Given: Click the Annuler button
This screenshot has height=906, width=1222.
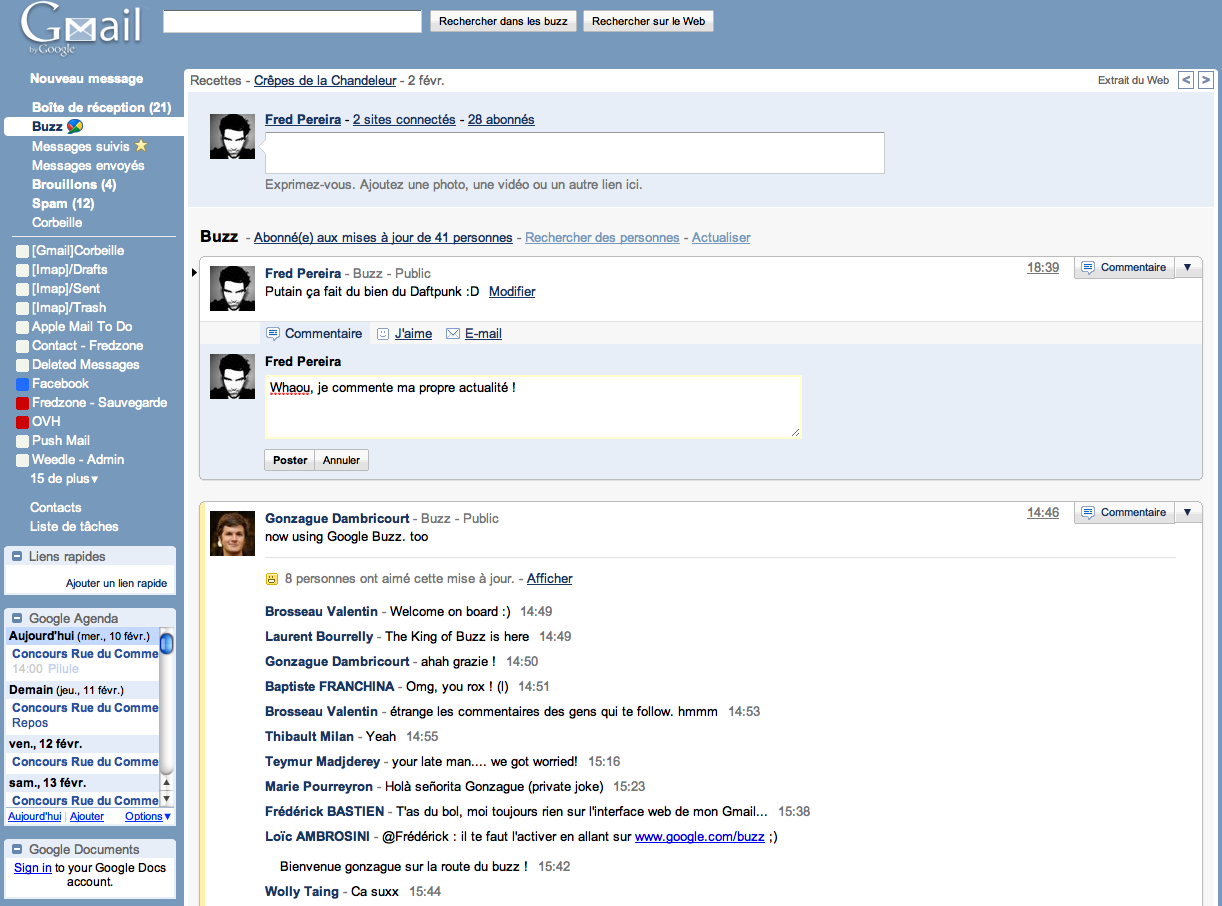Looking at the screenshot, I should (x=342, y=460).
